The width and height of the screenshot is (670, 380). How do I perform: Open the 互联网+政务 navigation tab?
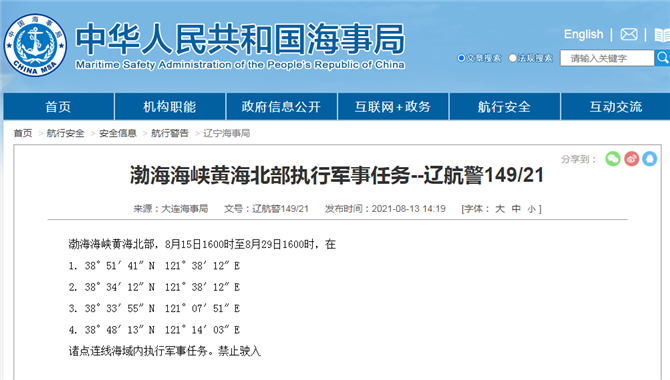[393, 106]
